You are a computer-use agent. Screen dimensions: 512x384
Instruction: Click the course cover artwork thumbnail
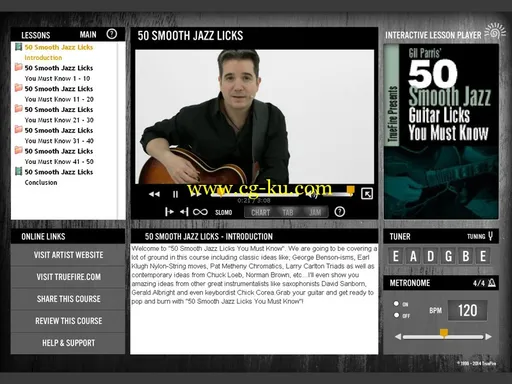(x=441, y=131)
